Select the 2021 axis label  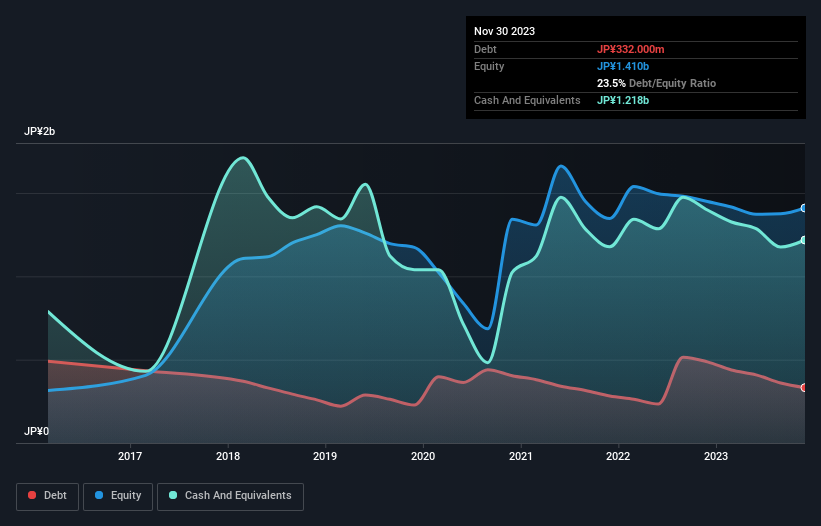pyautogui.click(x=520, y=456)
